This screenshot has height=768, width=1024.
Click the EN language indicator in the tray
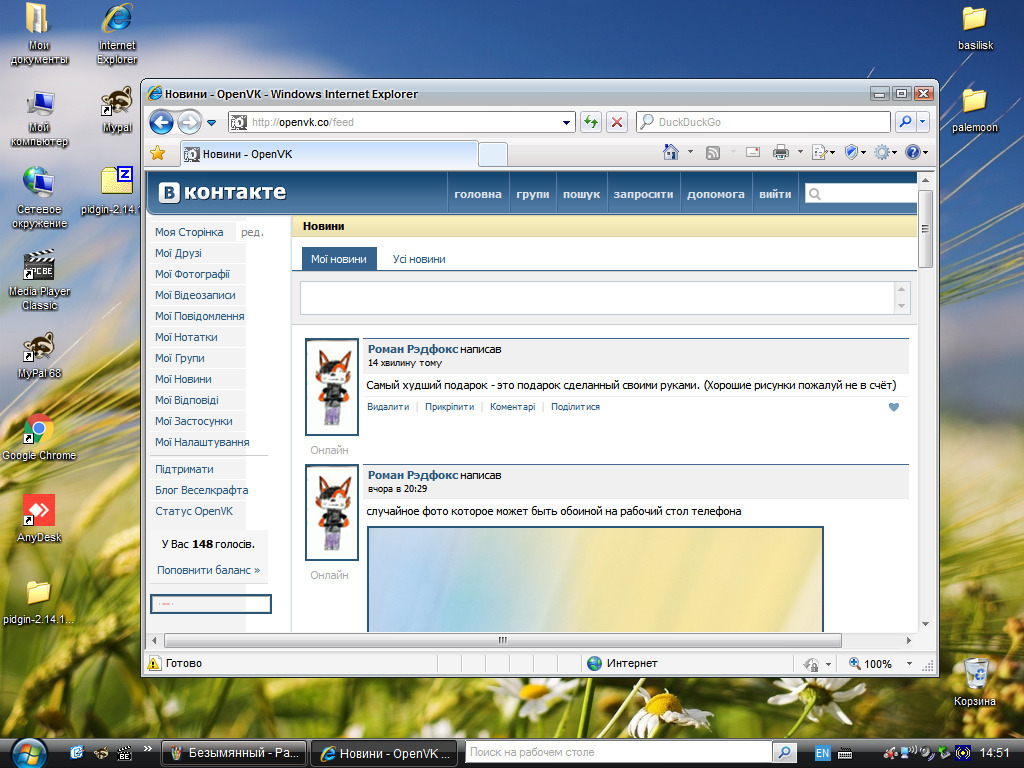click(x=822, y=753)
